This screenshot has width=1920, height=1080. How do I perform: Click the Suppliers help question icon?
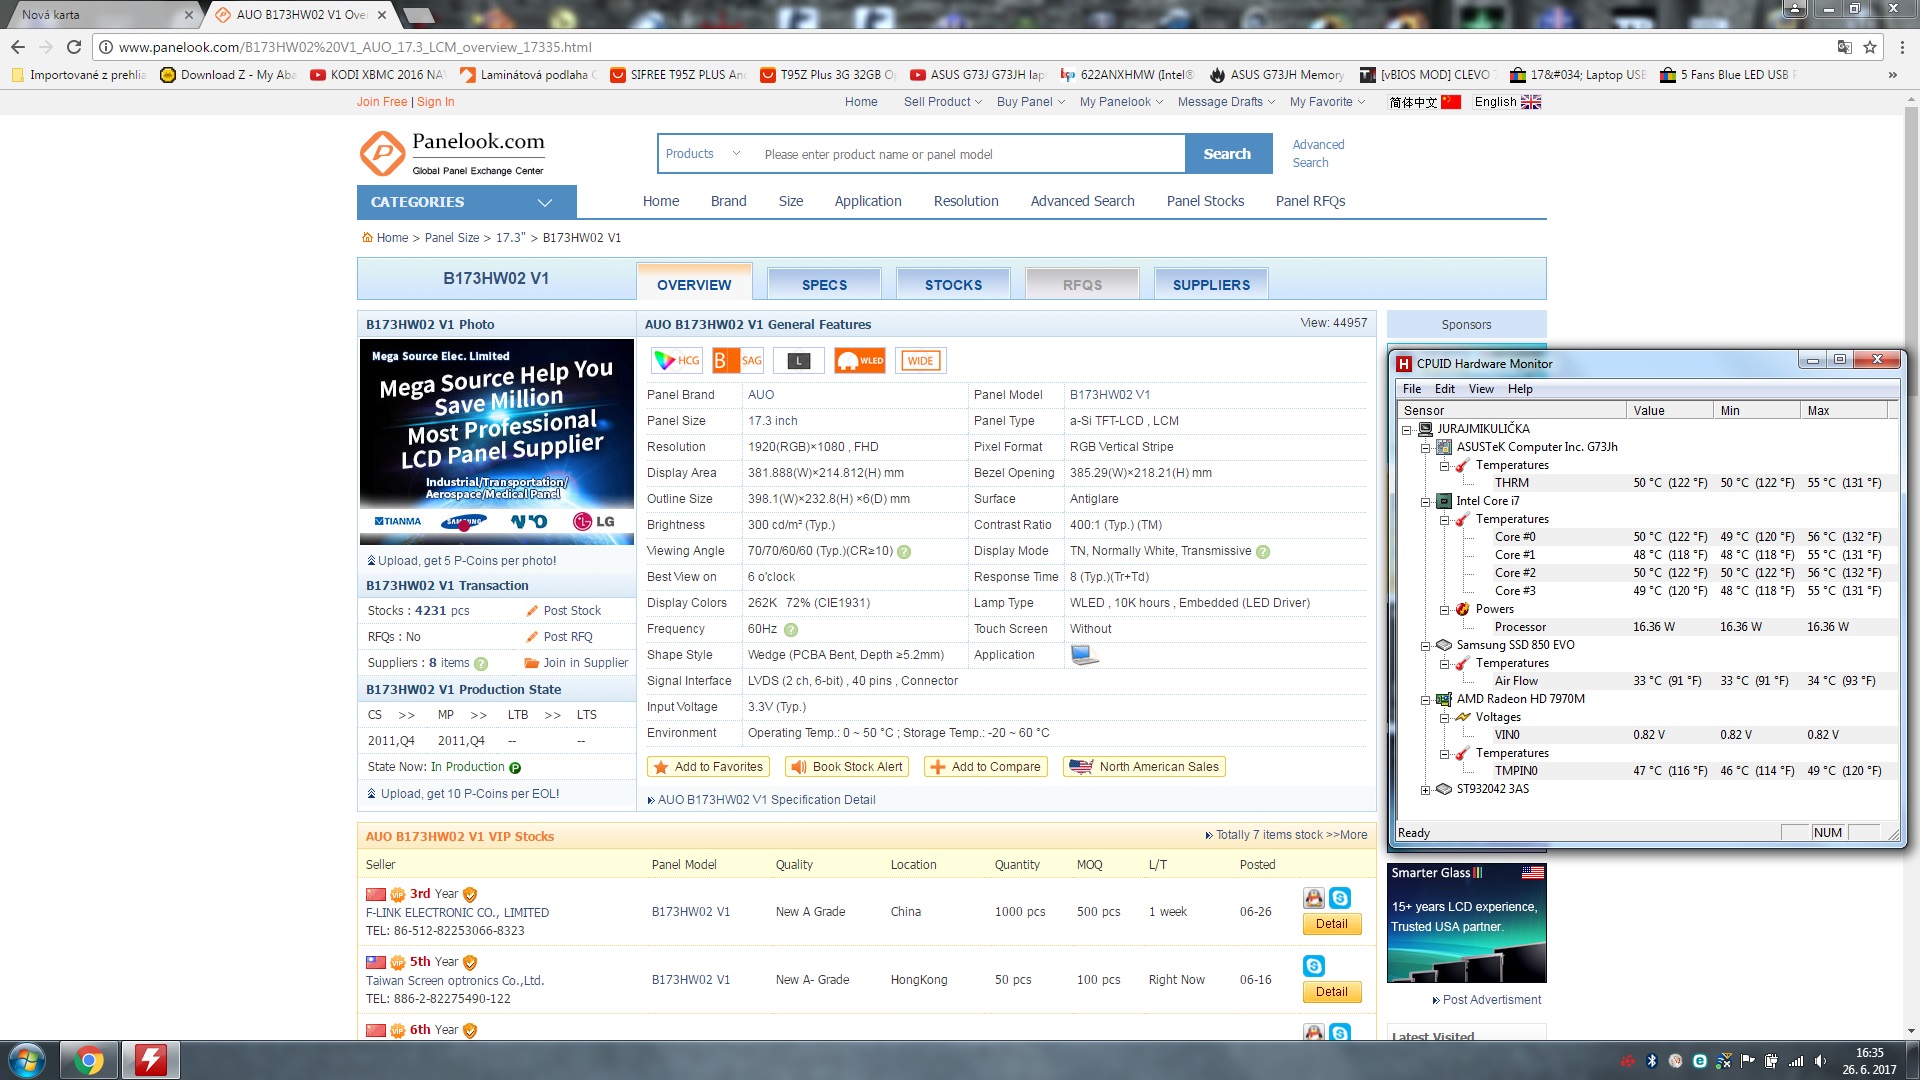(x=481, y=664)
